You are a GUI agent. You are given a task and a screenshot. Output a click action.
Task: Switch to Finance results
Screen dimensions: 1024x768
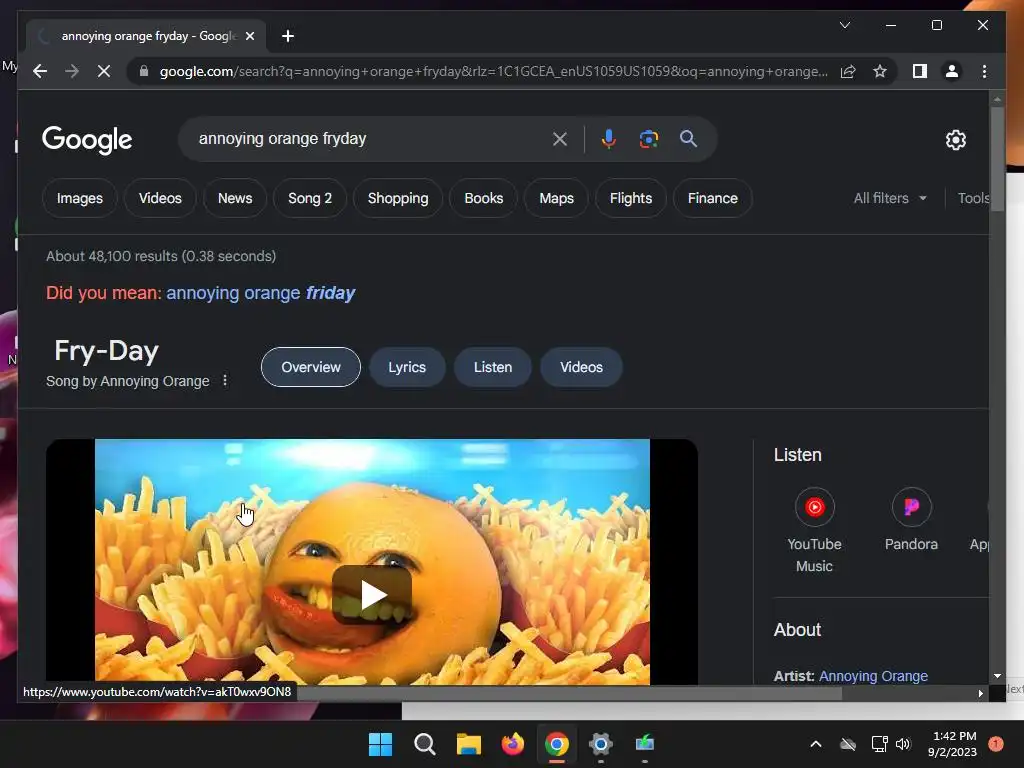pos(712,198)
